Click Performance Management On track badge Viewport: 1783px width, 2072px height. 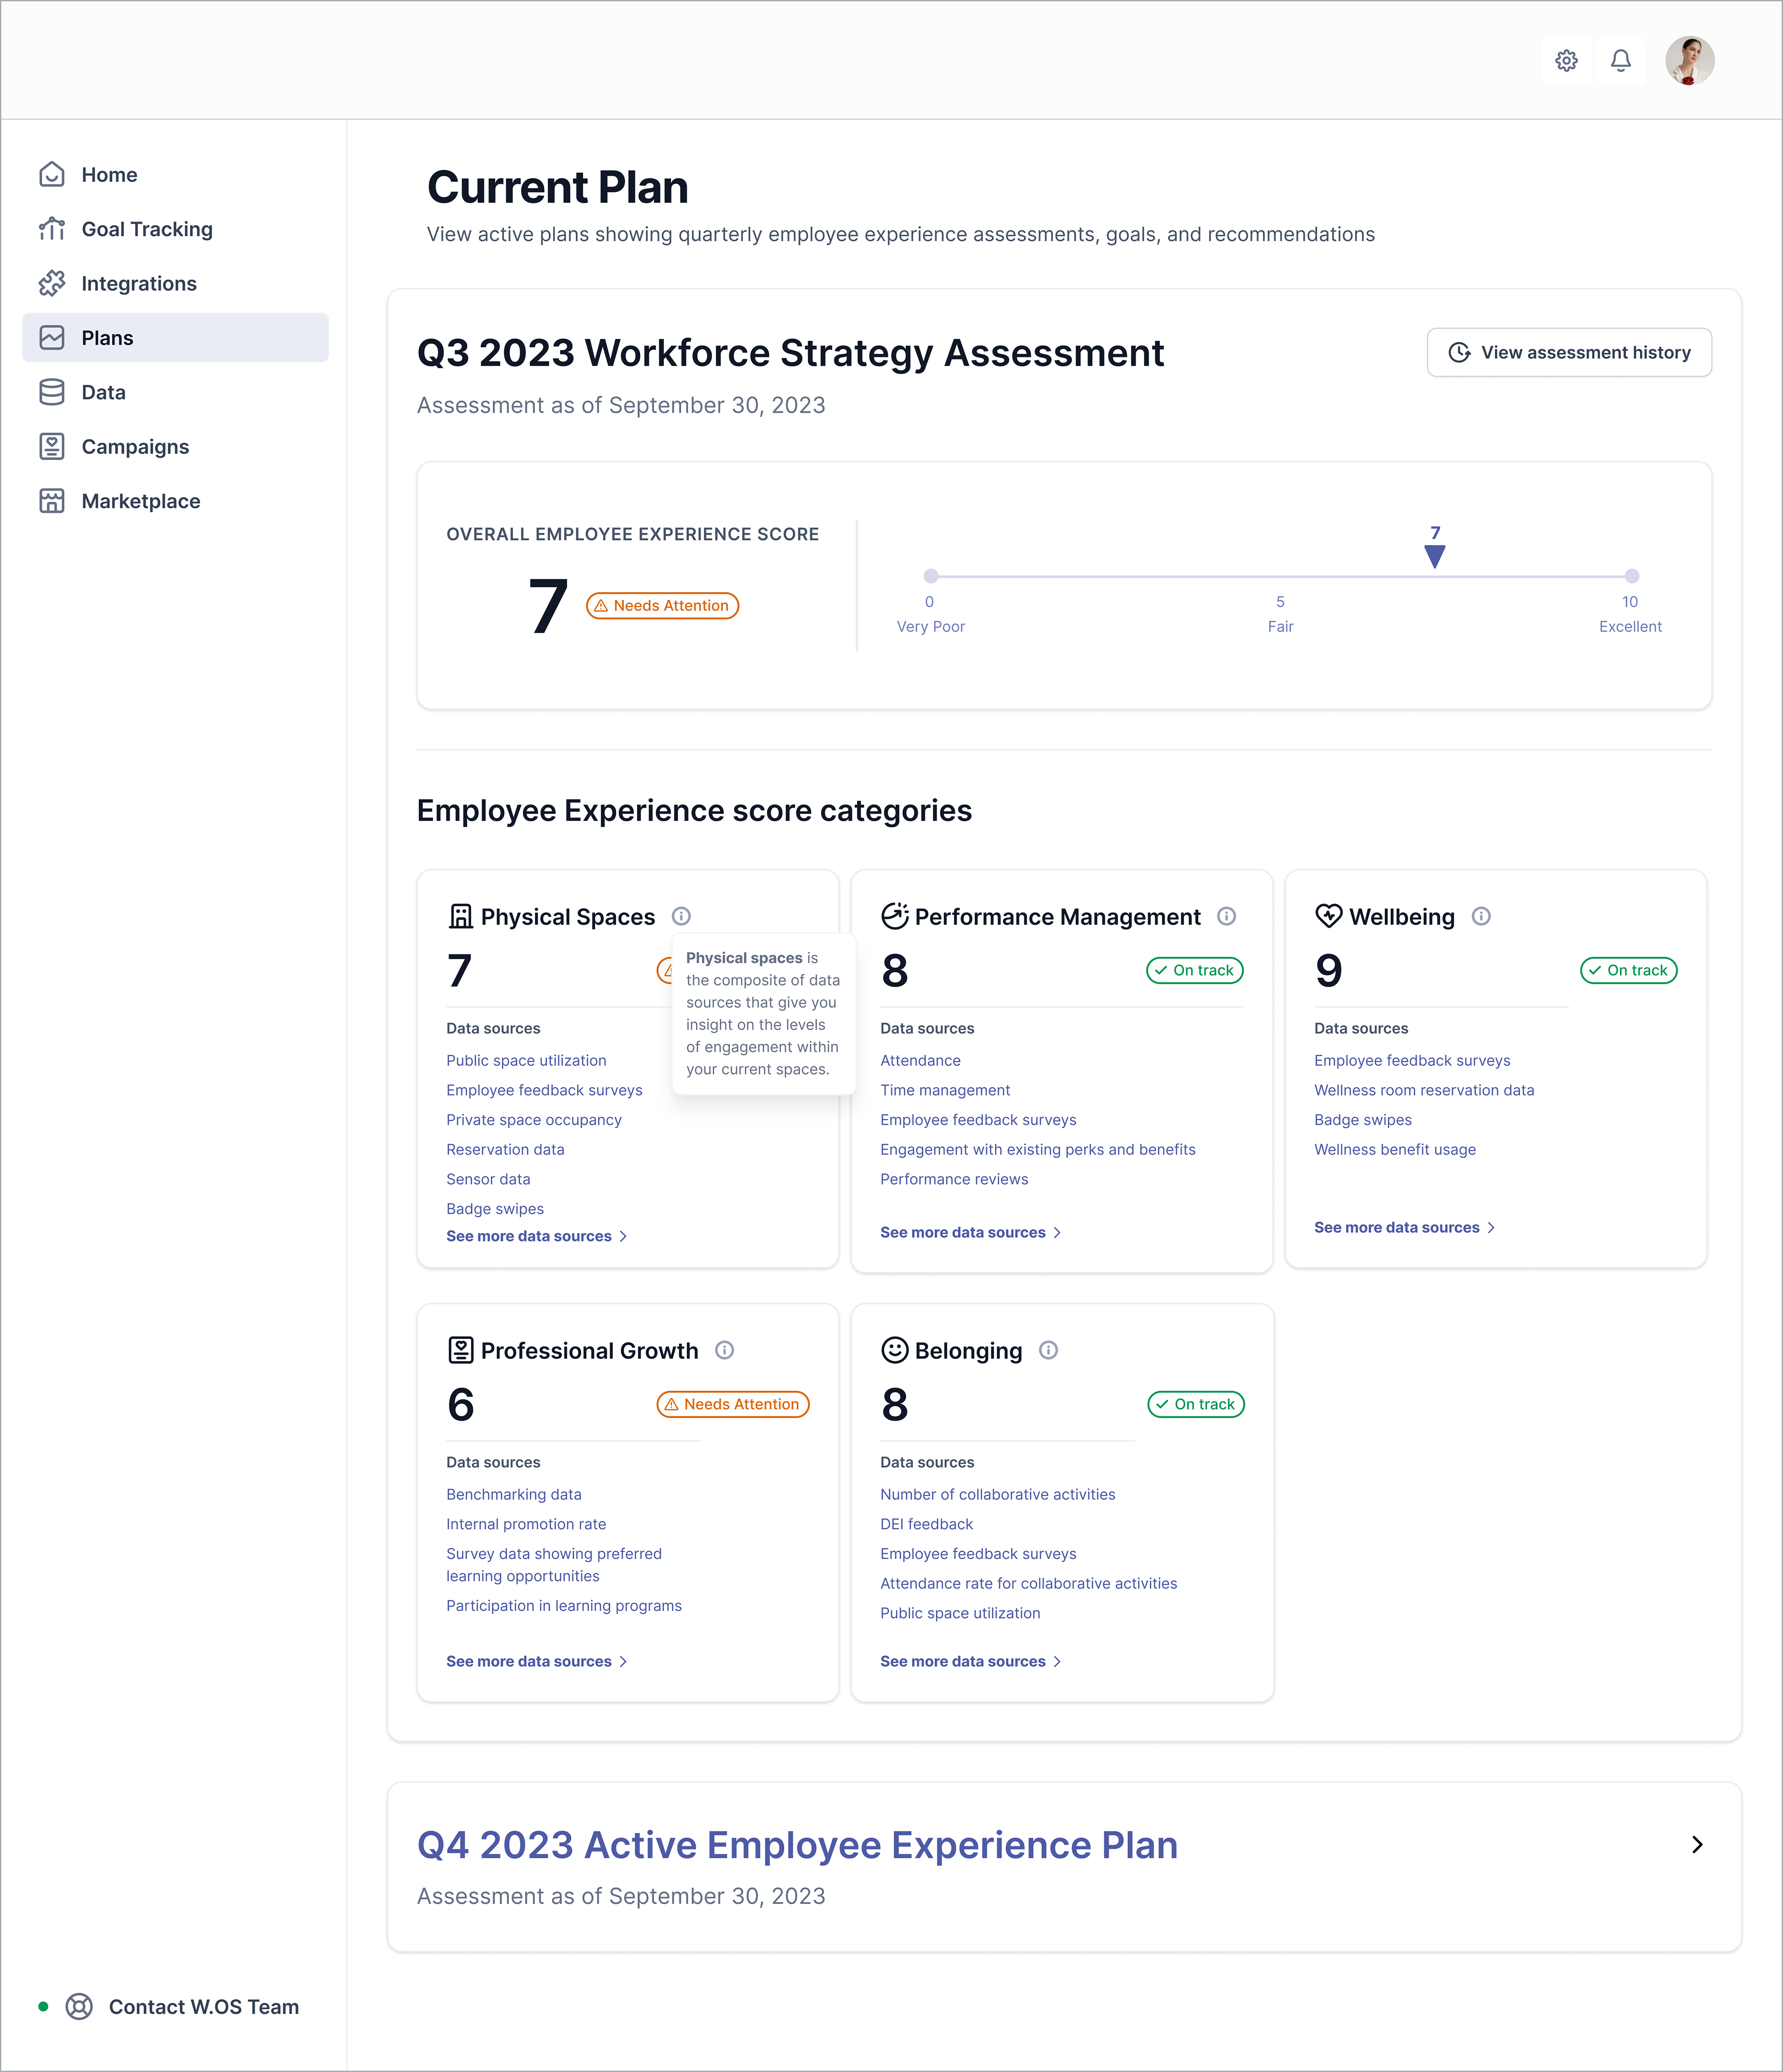1195,970
